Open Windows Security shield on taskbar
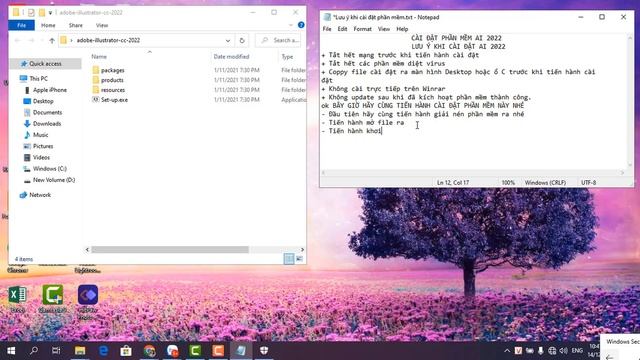640x360 pixels. pos(264,351)
